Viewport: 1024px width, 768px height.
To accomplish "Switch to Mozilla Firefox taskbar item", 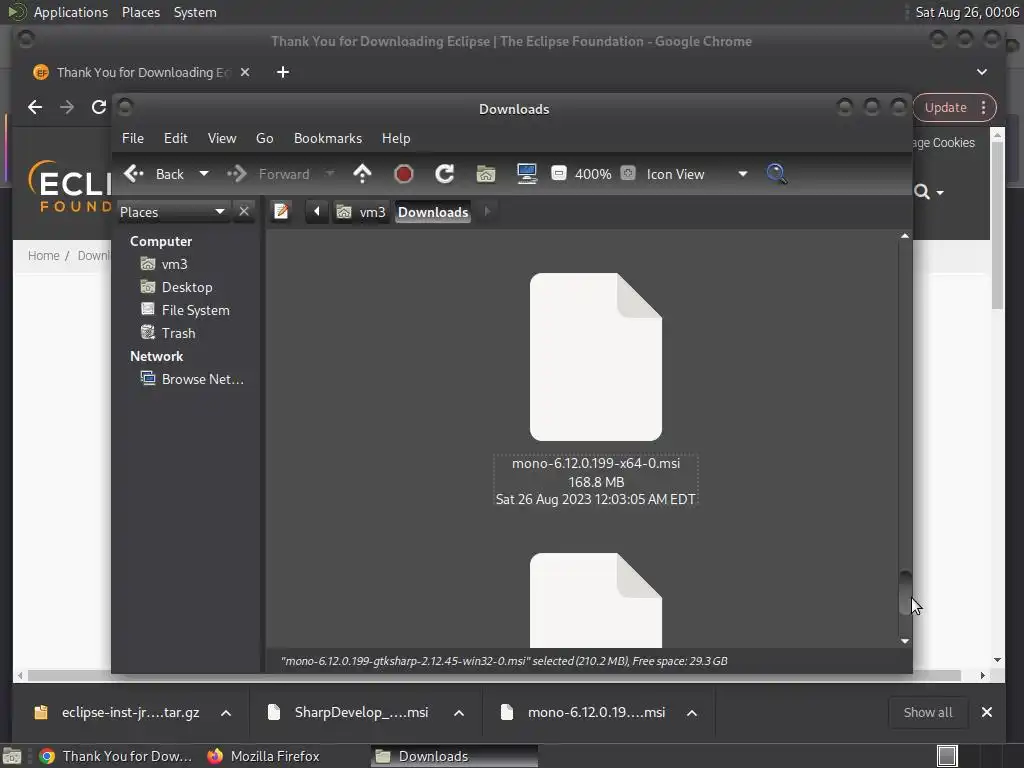I will [264, 756].
